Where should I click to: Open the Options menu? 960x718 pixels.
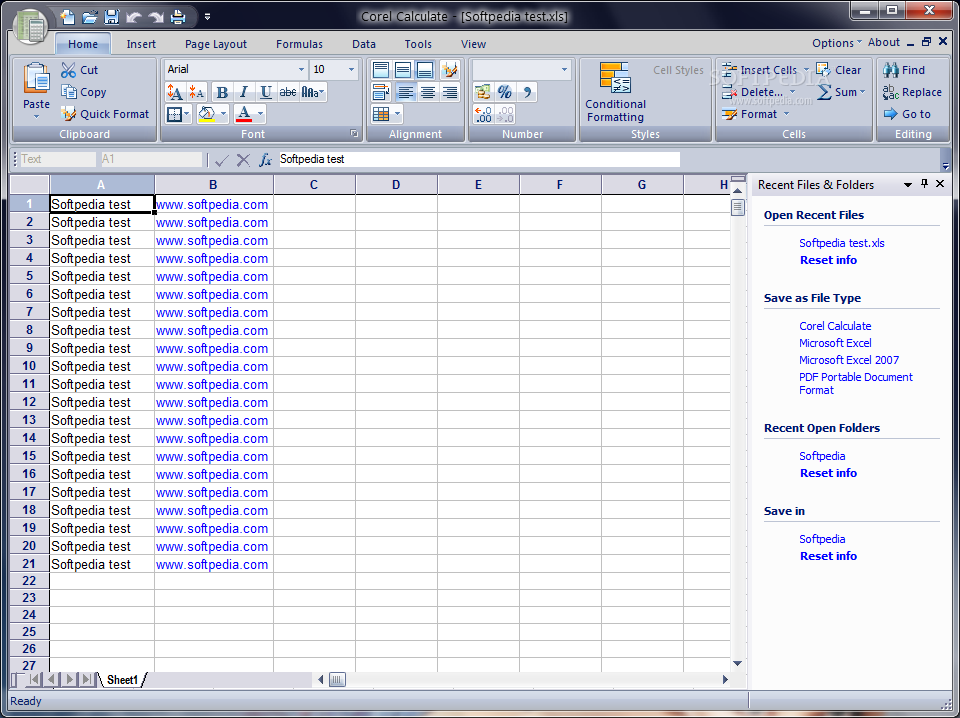click(x=836, y=43)
